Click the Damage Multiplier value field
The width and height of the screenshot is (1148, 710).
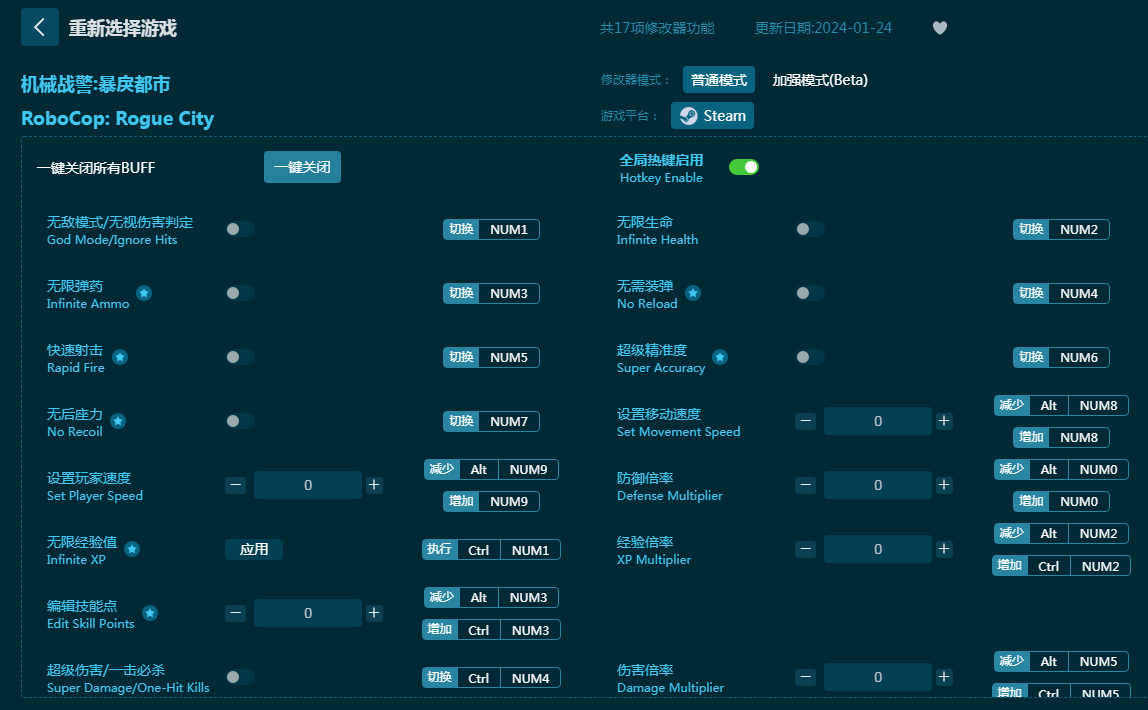click(878, 677)
